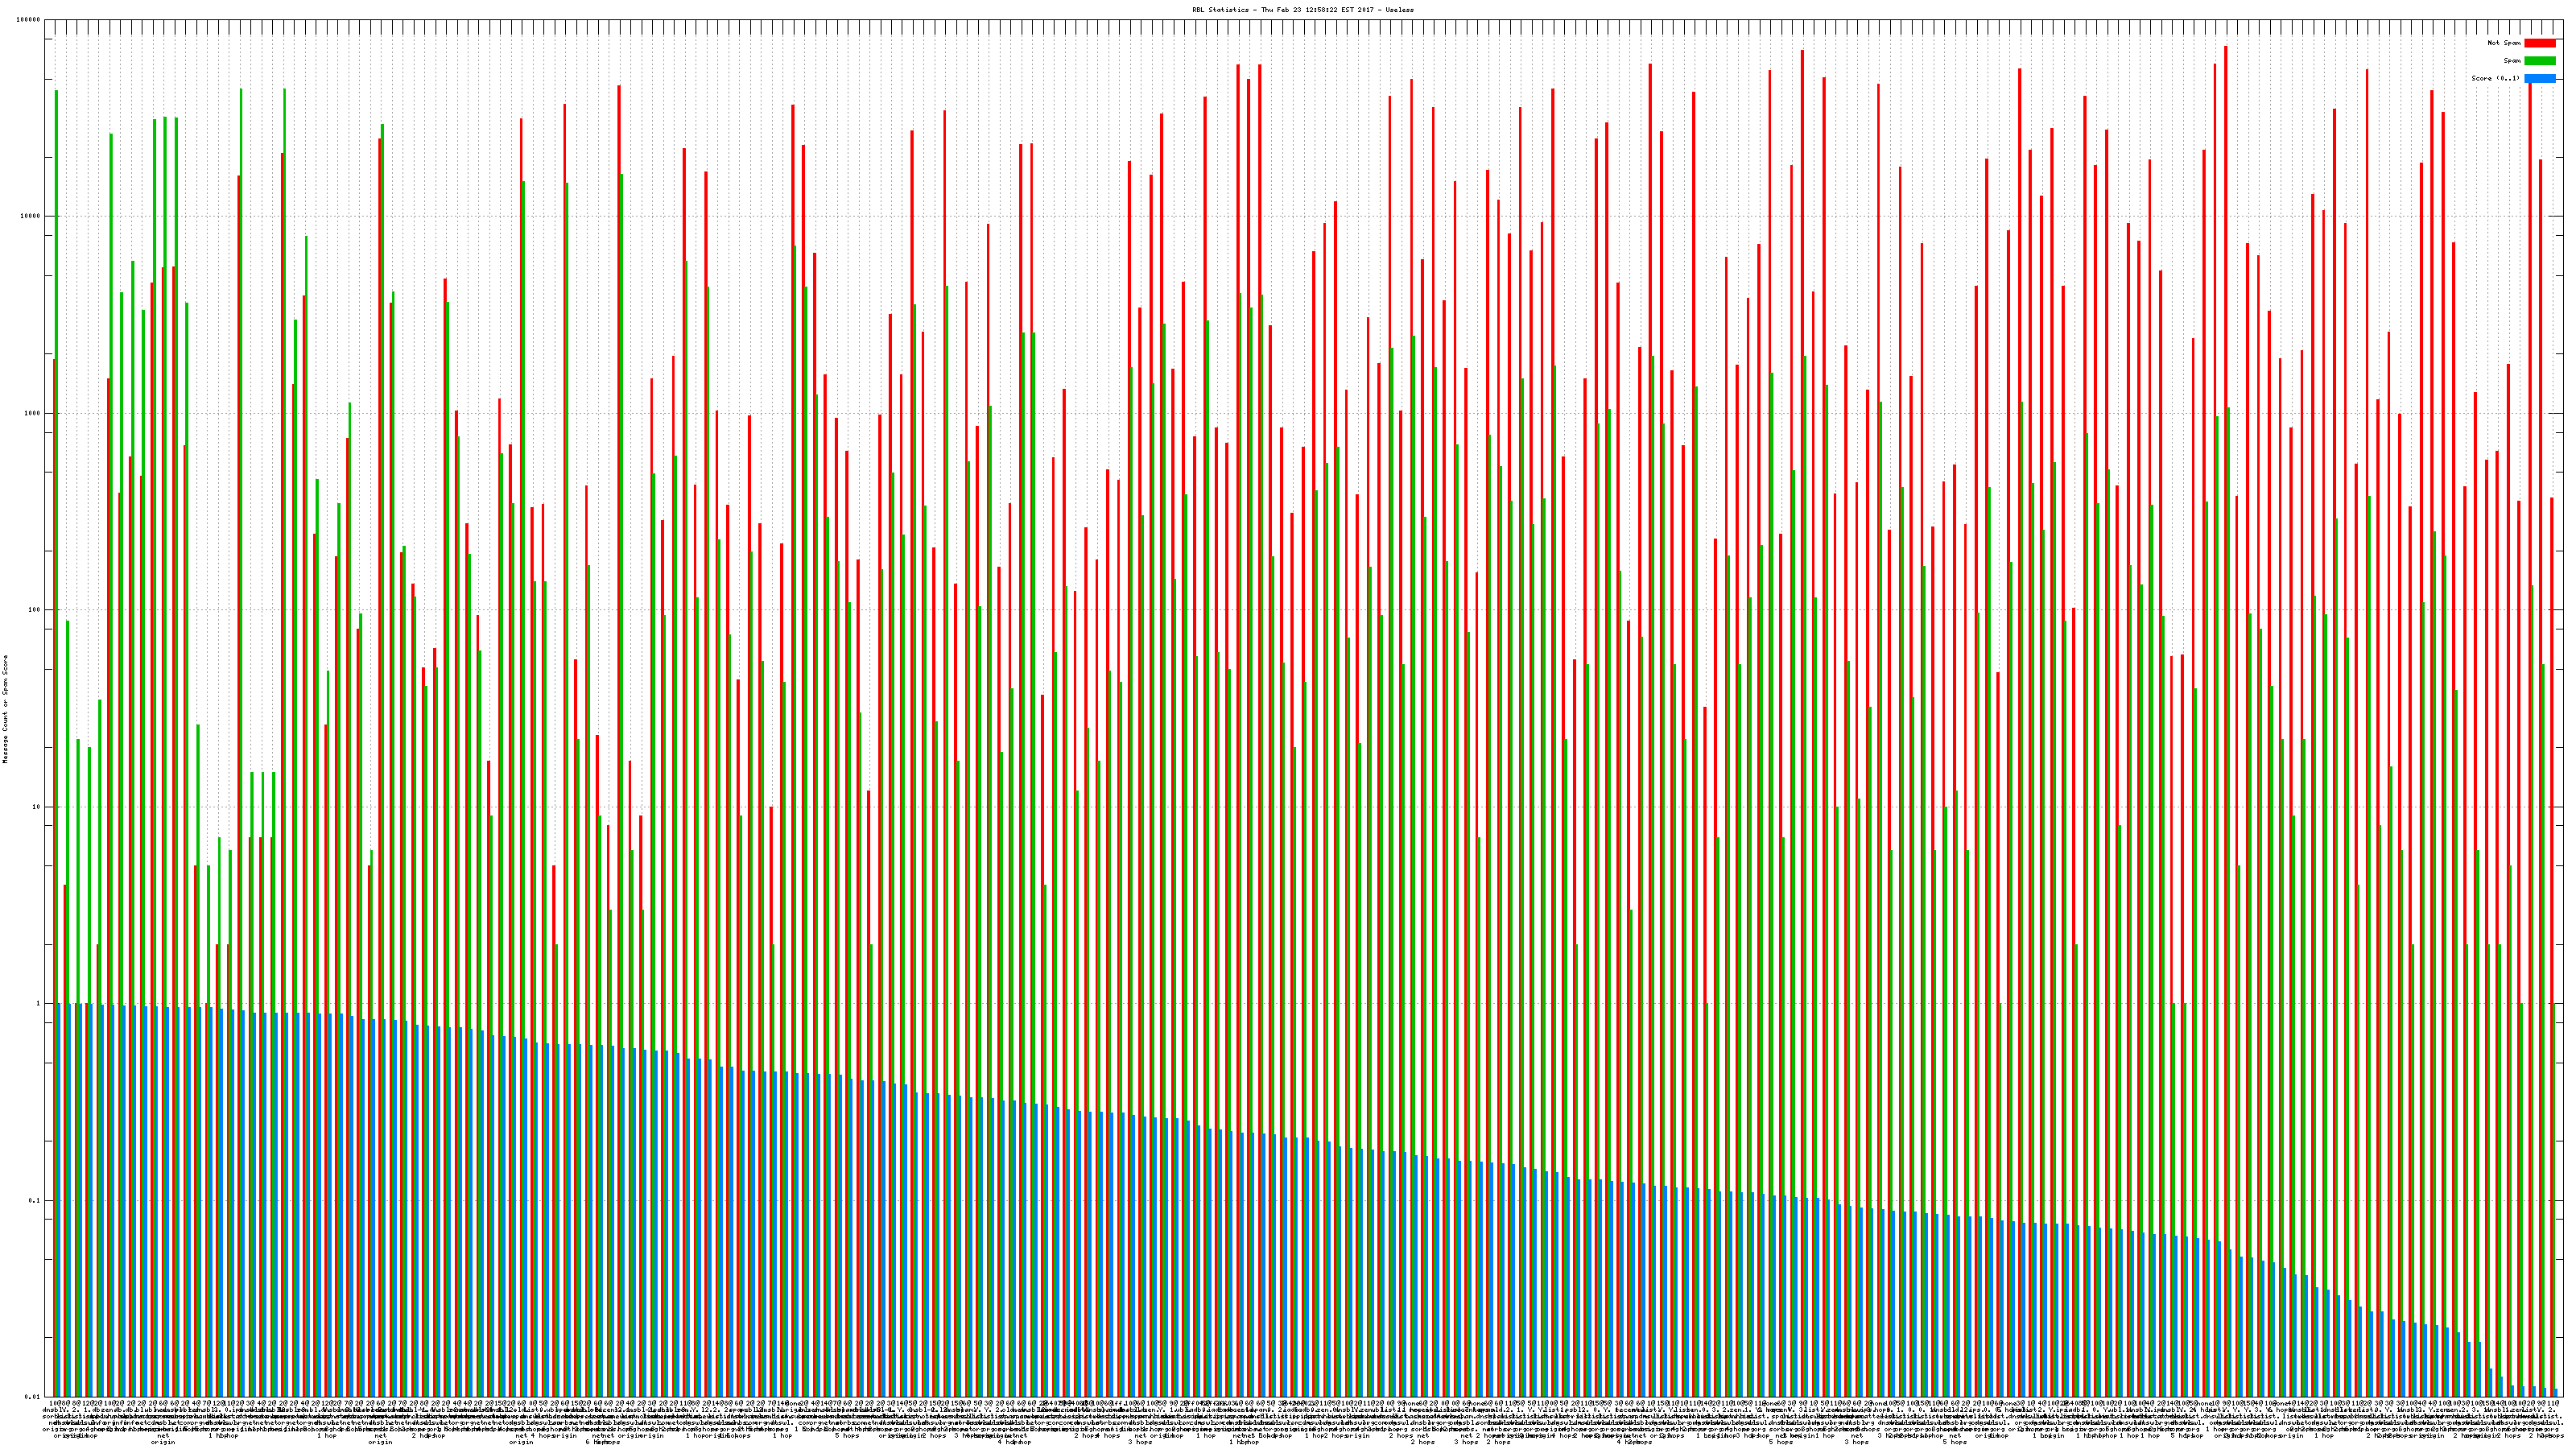Image resolution: width=2576 pixels, height=1449 pixels.
Task: Click the 100000 y-axis label
Action: click(30, 20)
